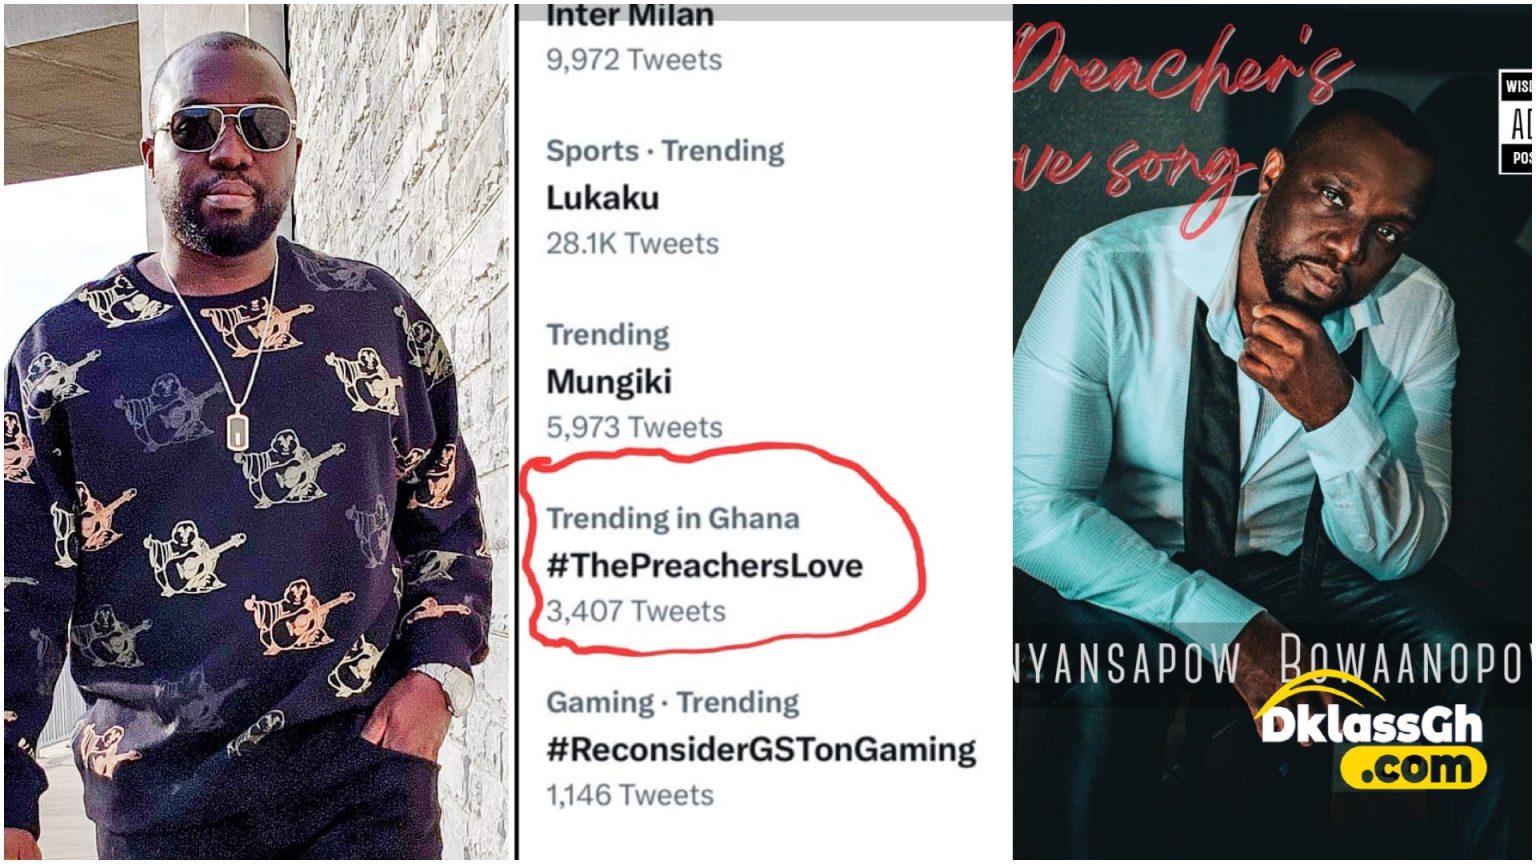
Task: Click the Trending in Ghana label
Action: click(672, 519)
